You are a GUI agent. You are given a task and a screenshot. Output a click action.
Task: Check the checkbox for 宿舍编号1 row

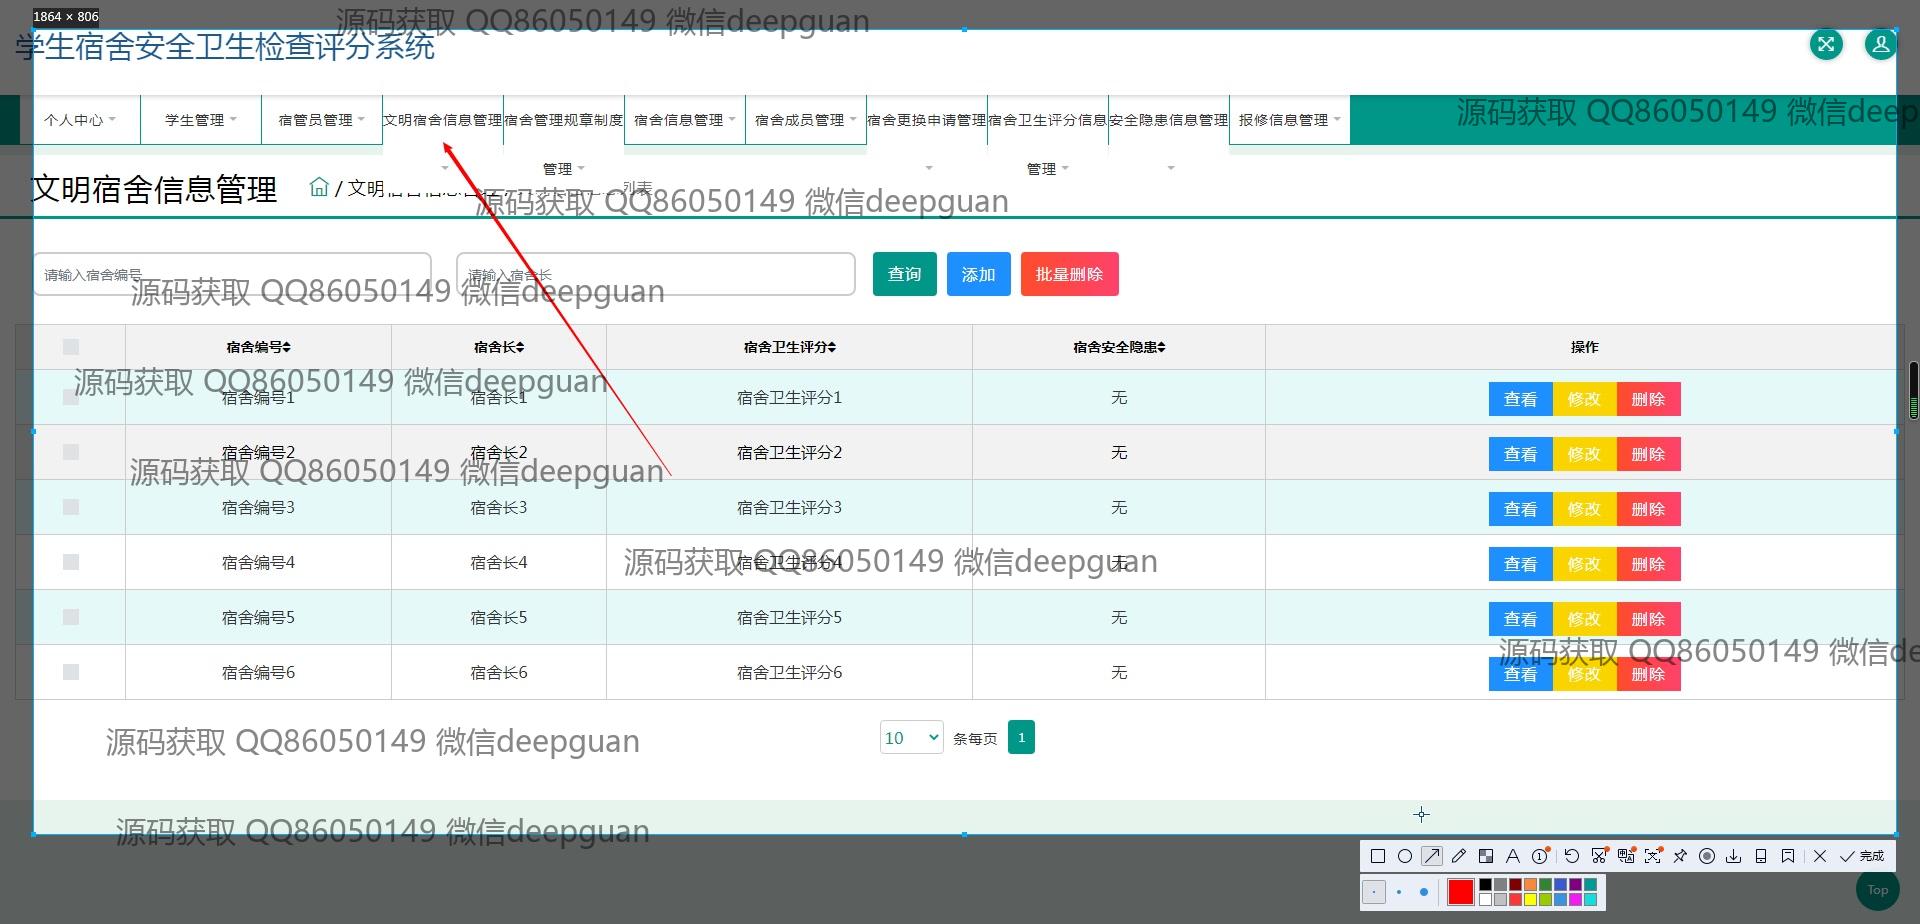tap(71, 397)
